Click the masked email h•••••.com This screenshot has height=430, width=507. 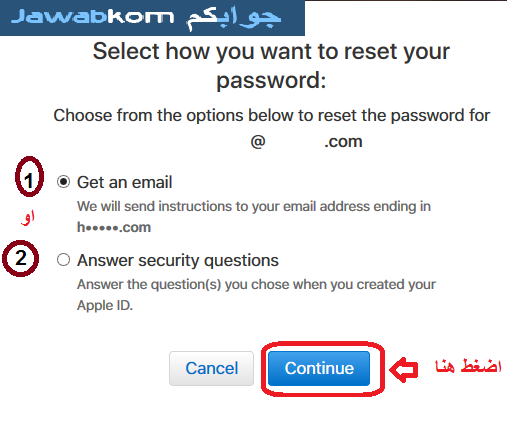click(x=114, y=227)
